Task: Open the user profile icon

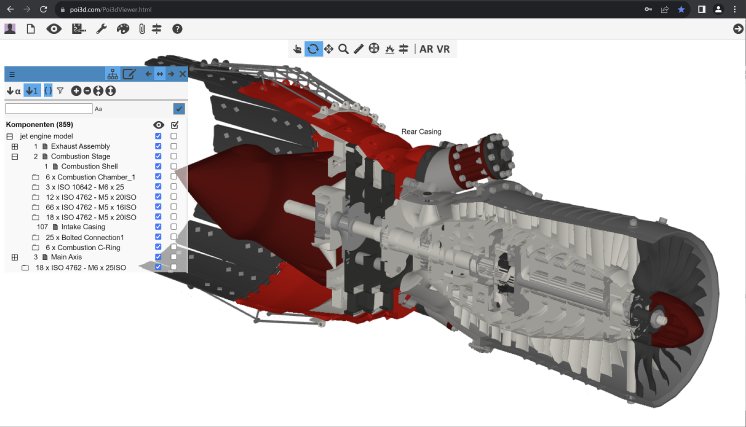Action: (x=10, y=29)
